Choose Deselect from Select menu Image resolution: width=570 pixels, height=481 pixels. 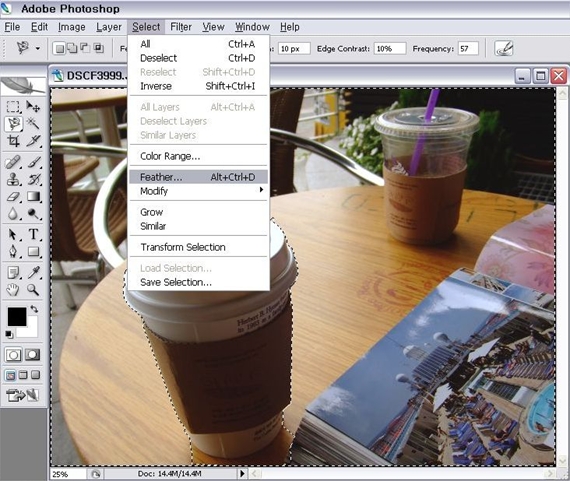pos(198,58)
